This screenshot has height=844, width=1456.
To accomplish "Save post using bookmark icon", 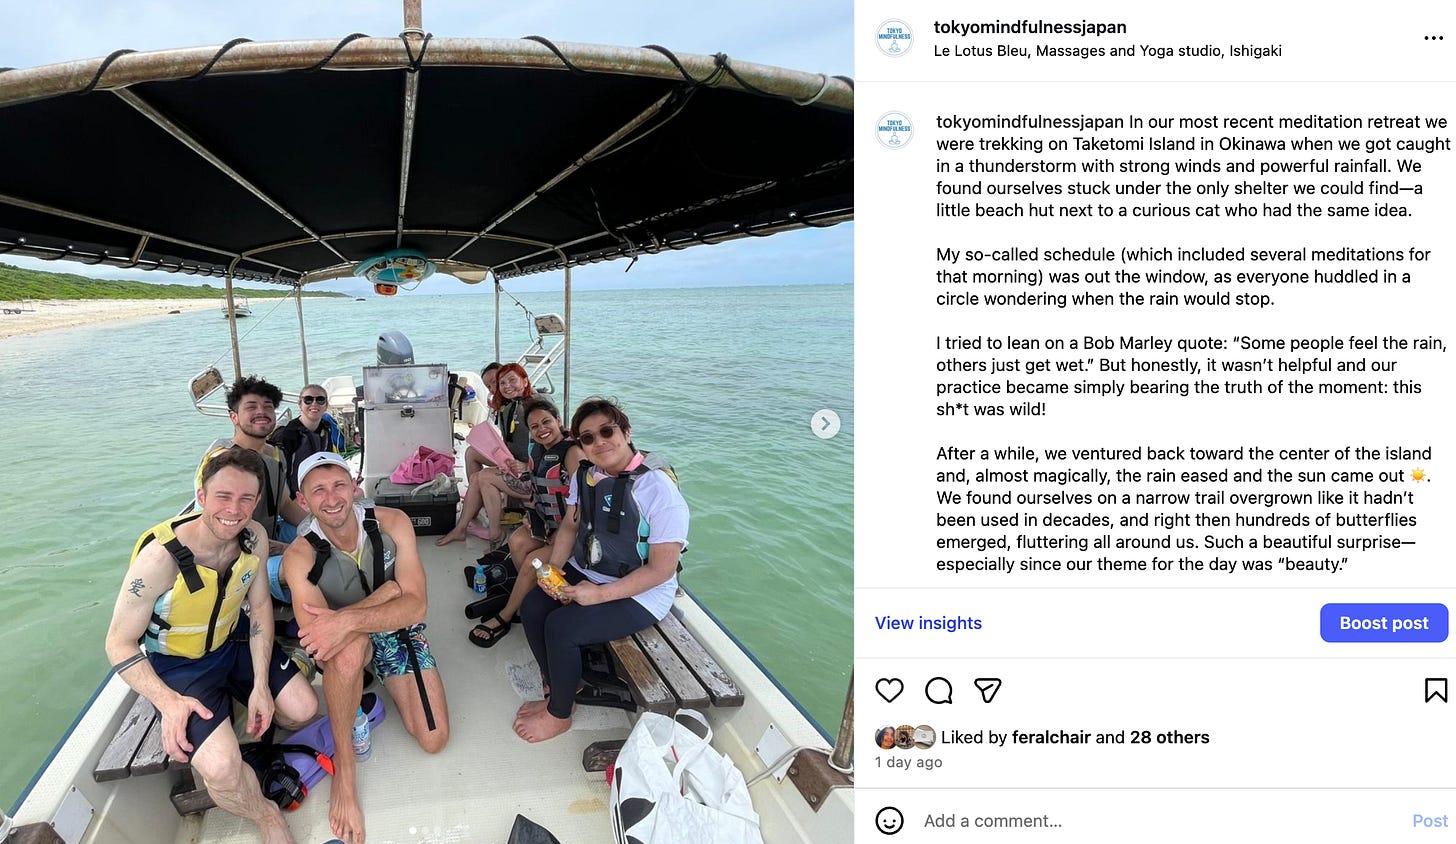I will [x=1435, y=690].
